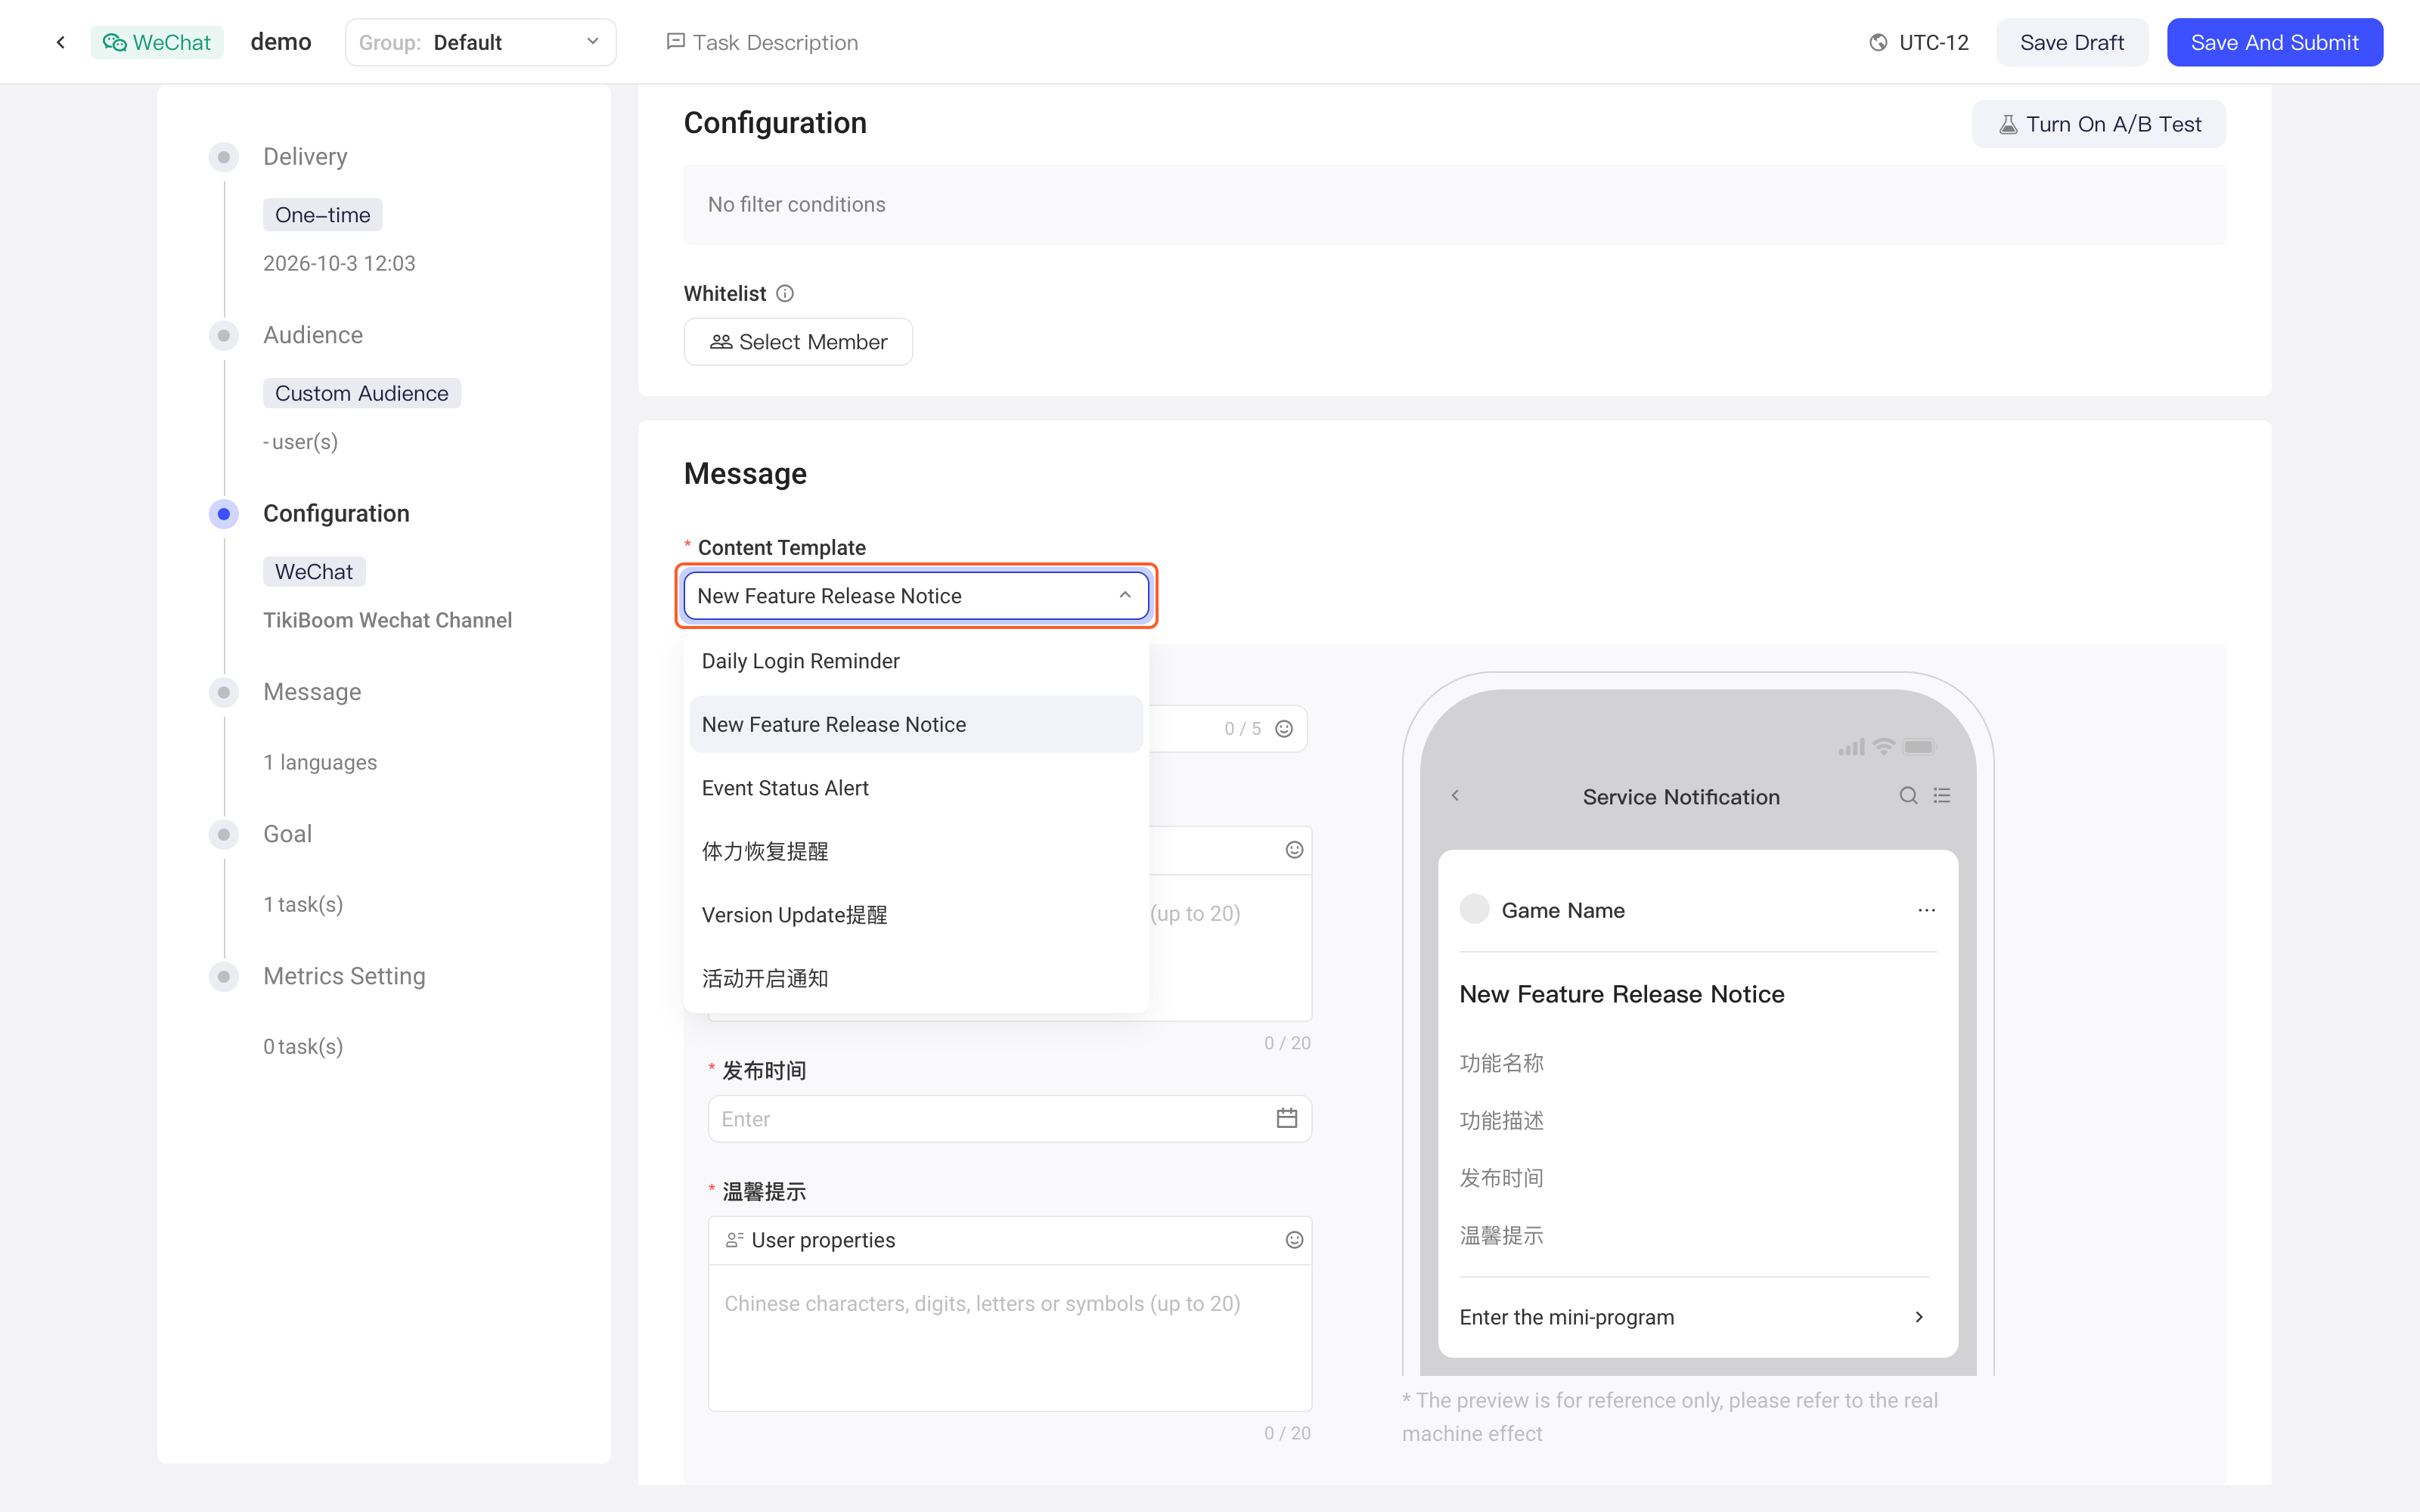2420x1512 pixels.
Task: Click back chevron in phone preview
Action: pos(1456,796)
